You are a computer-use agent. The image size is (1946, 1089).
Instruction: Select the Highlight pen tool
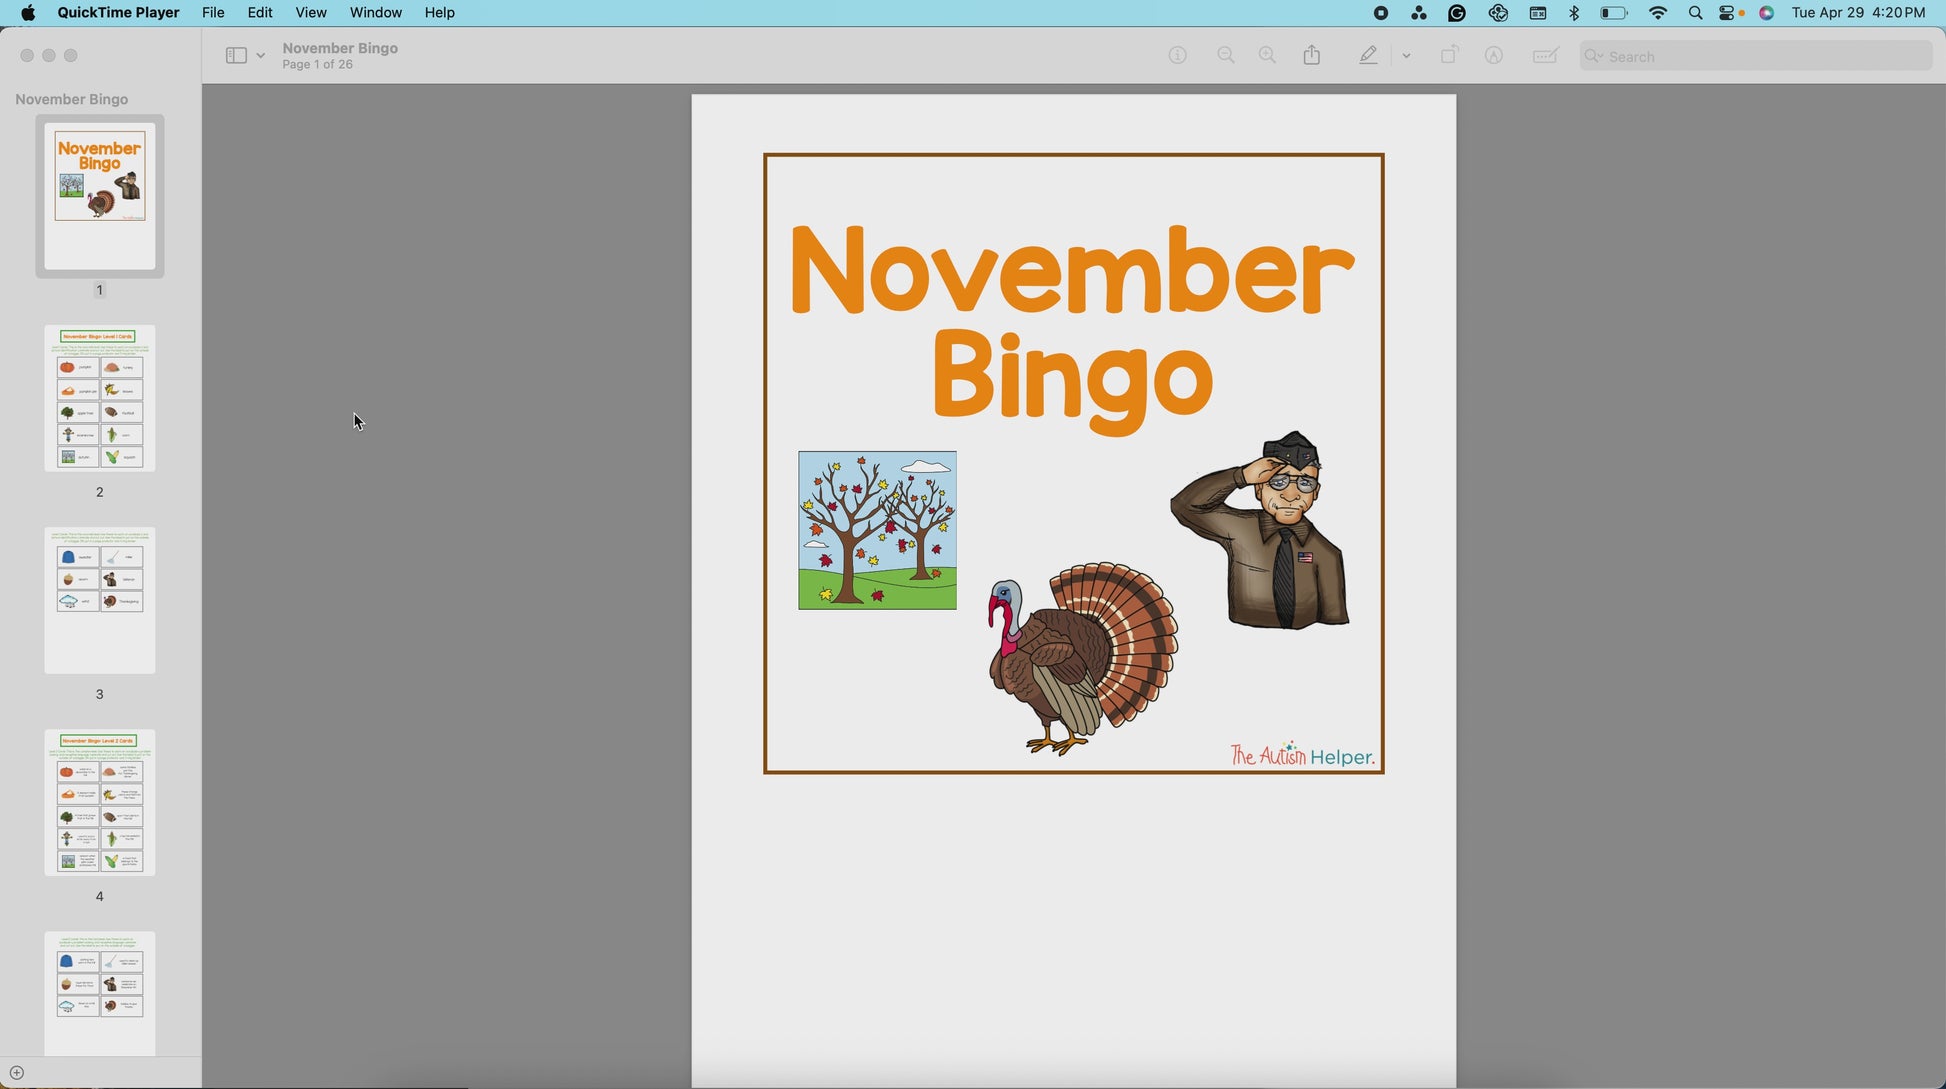click(1368, 56)
